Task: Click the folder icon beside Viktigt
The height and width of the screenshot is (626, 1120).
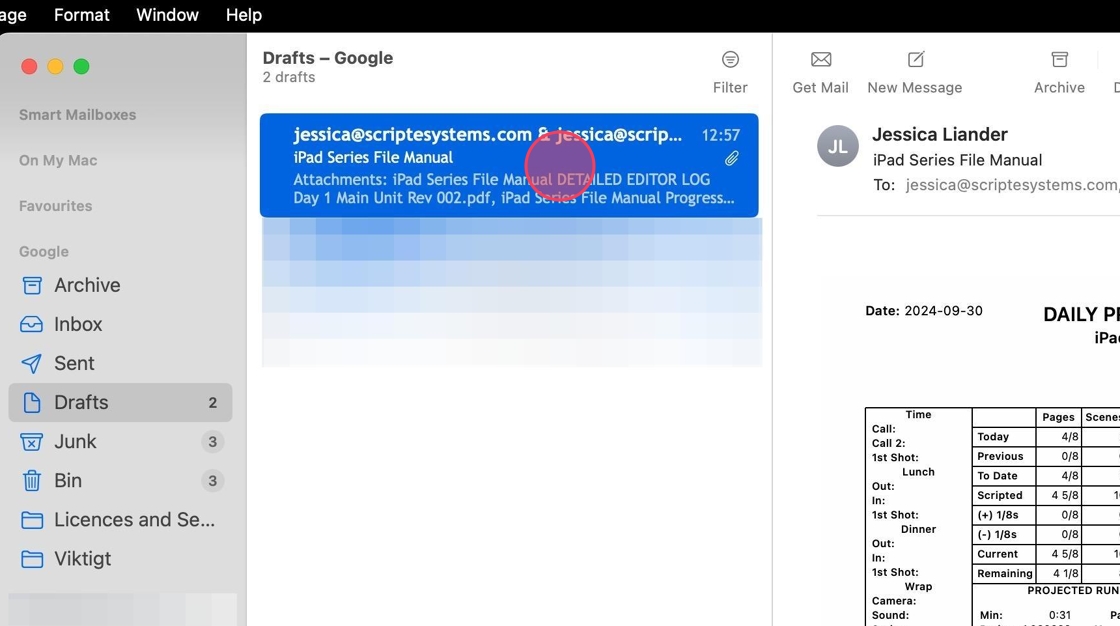Action: coord(31,559)
